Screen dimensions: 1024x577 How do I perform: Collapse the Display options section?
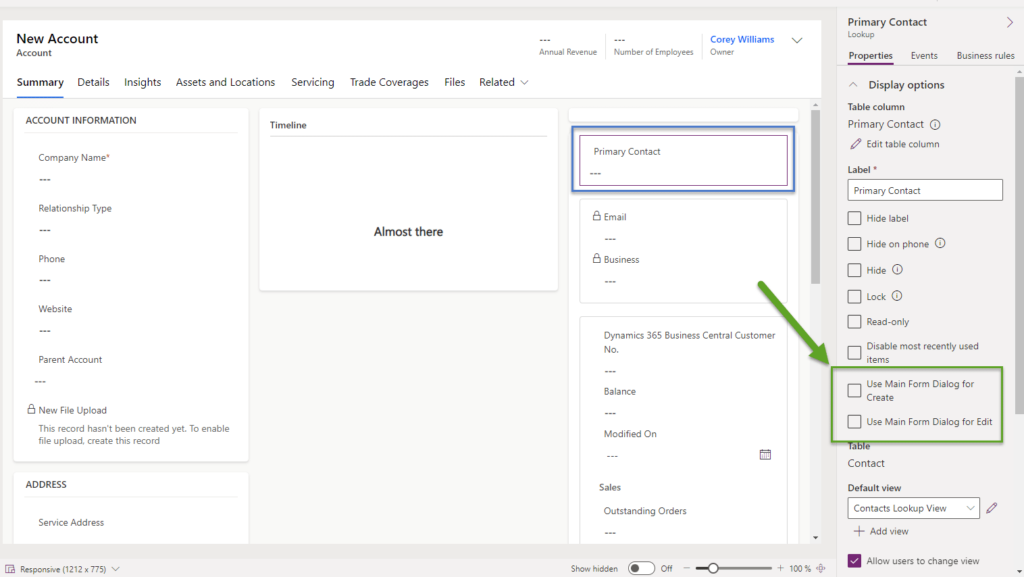coord(855,84)
